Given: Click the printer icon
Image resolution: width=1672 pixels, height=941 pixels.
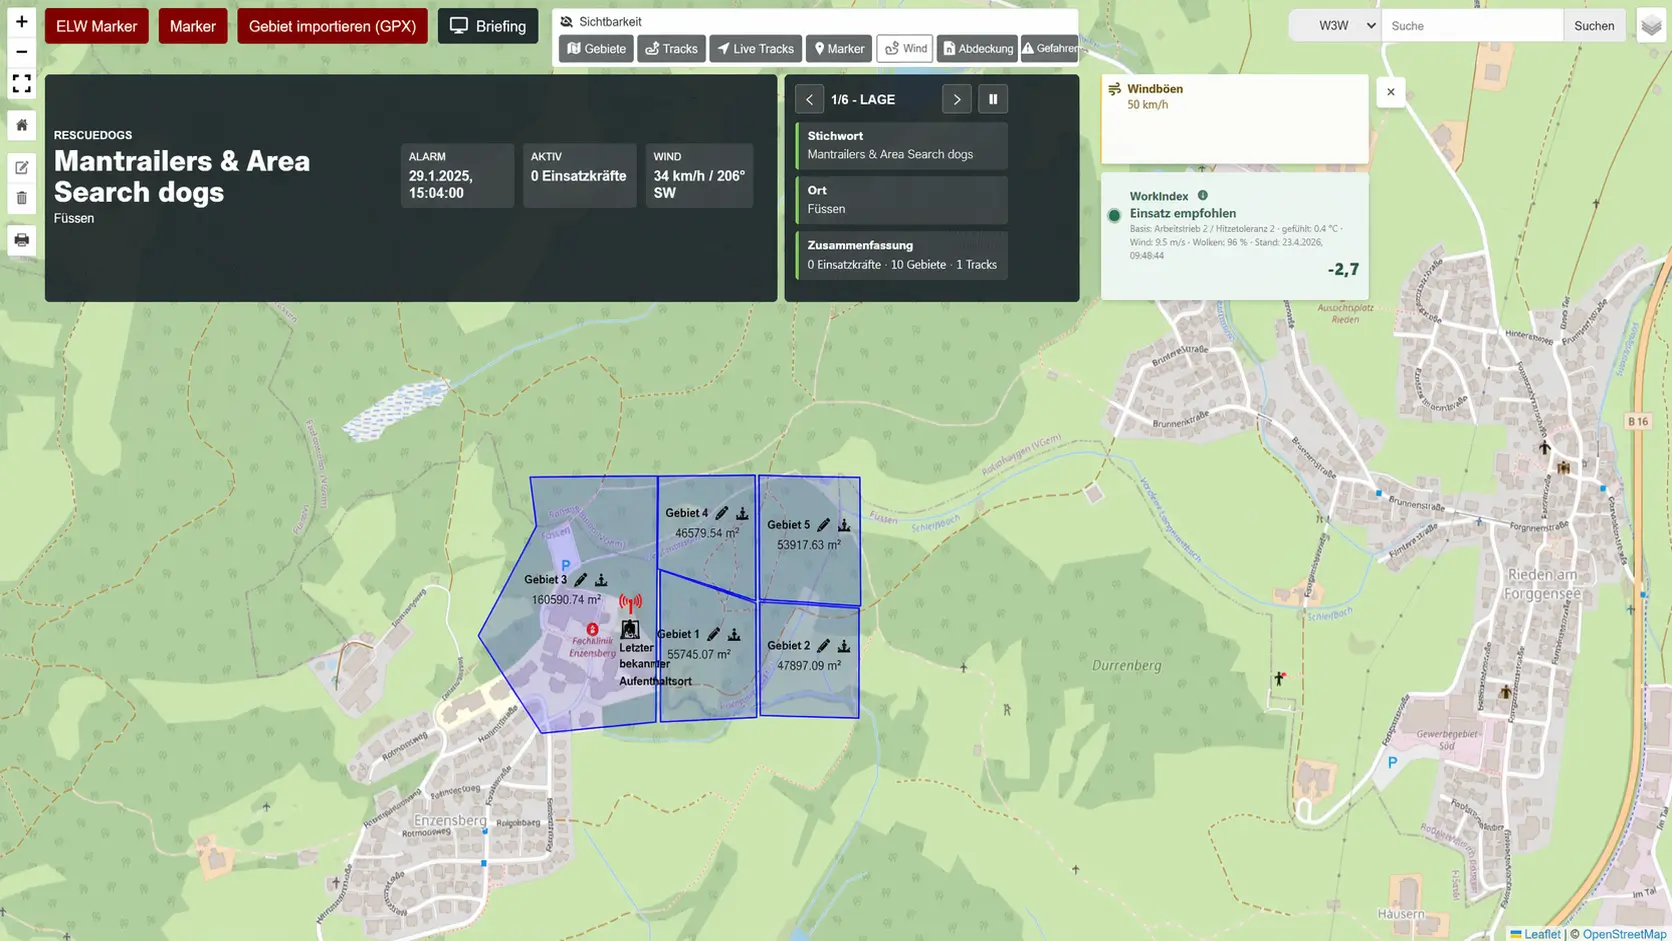Looking at the screenshot, I should pyautogui.click(x=21, y=240).
